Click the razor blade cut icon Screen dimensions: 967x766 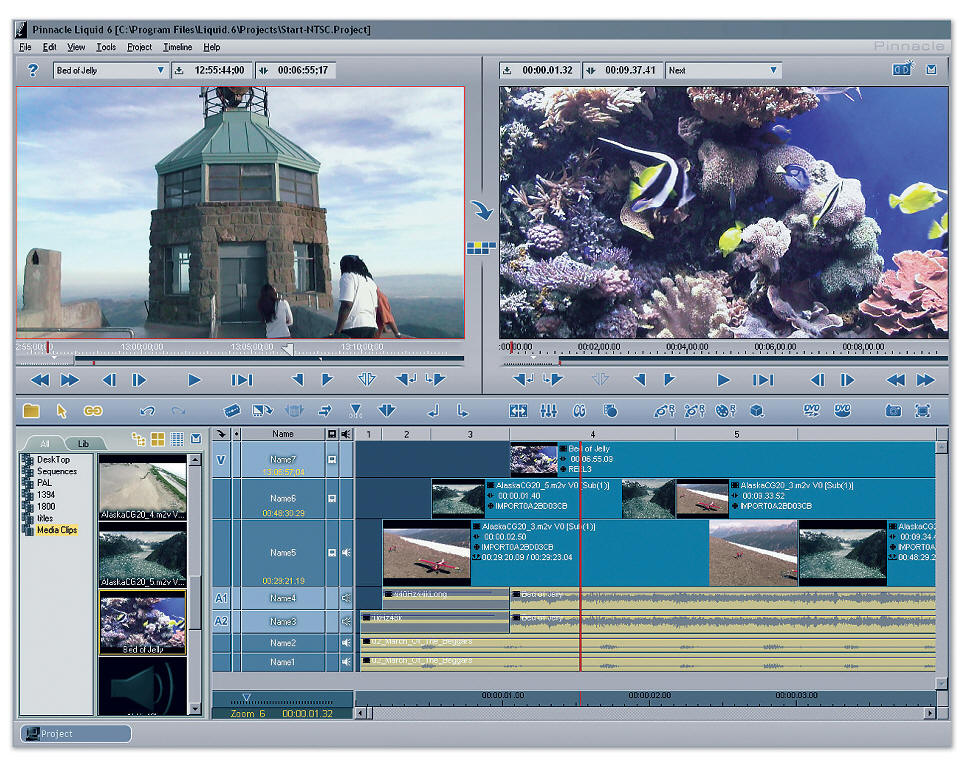pyautogui.click(x=232, y=411)
